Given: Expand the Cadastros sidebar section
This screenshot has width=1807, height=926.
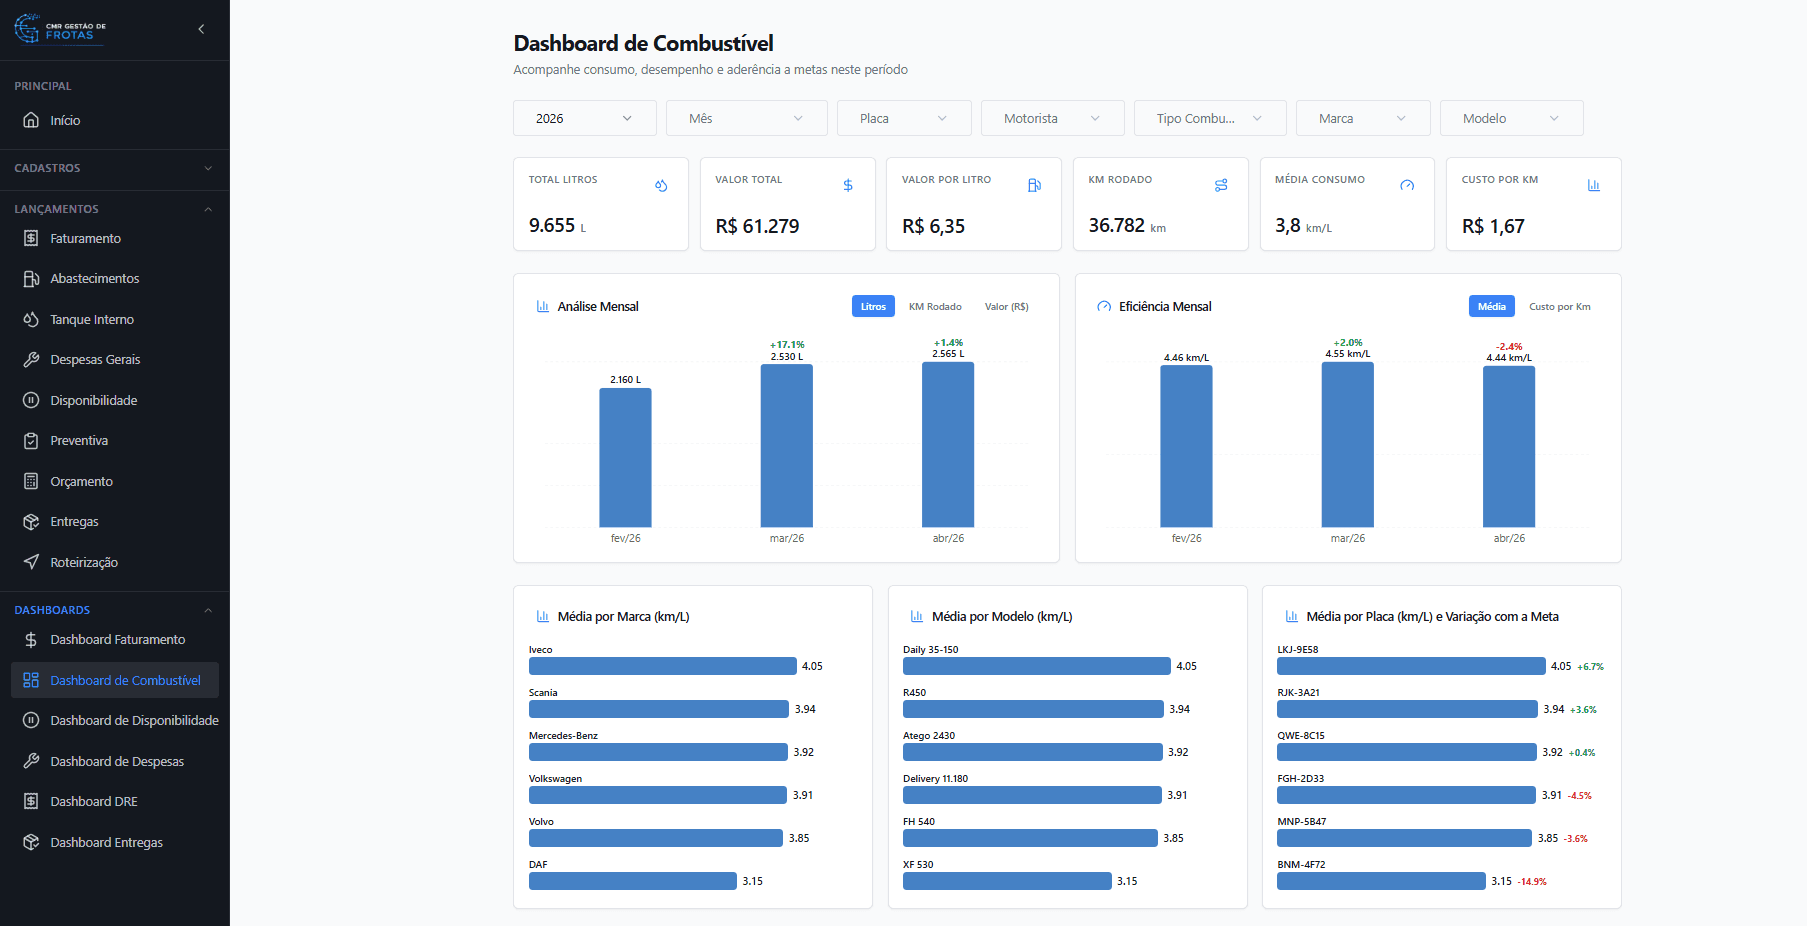Looking at the screenshot, I should 114,168.
